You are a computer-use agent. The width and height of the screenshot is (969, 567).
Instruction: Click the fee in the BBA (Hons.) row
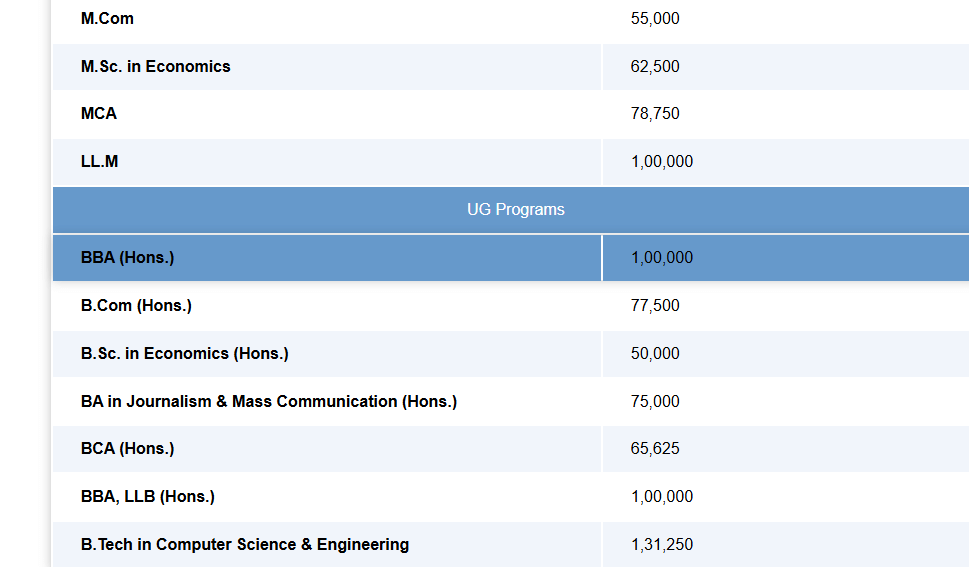coord(662,258)
